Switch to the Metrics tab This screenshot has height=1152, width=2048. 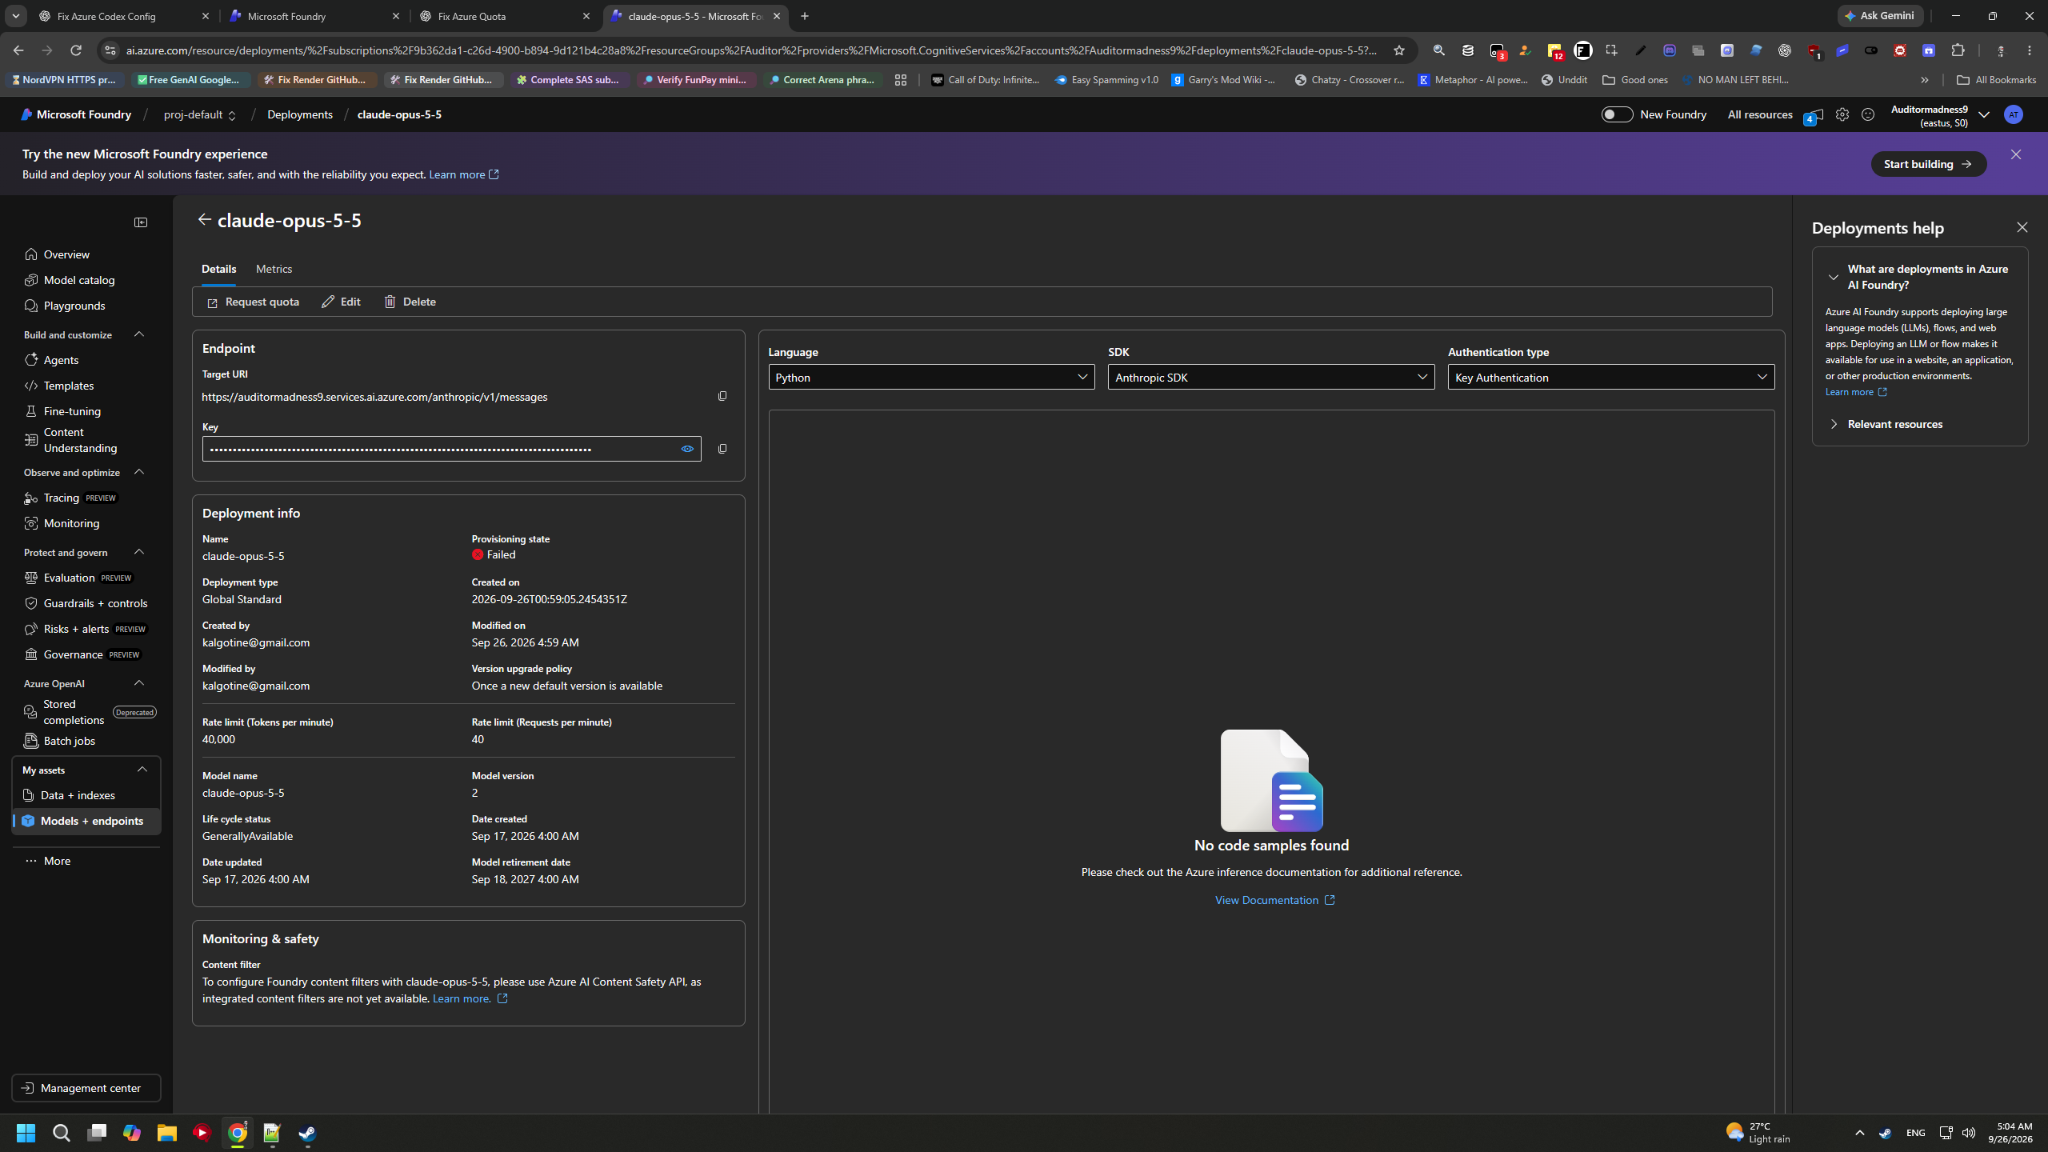click(273, 269)
